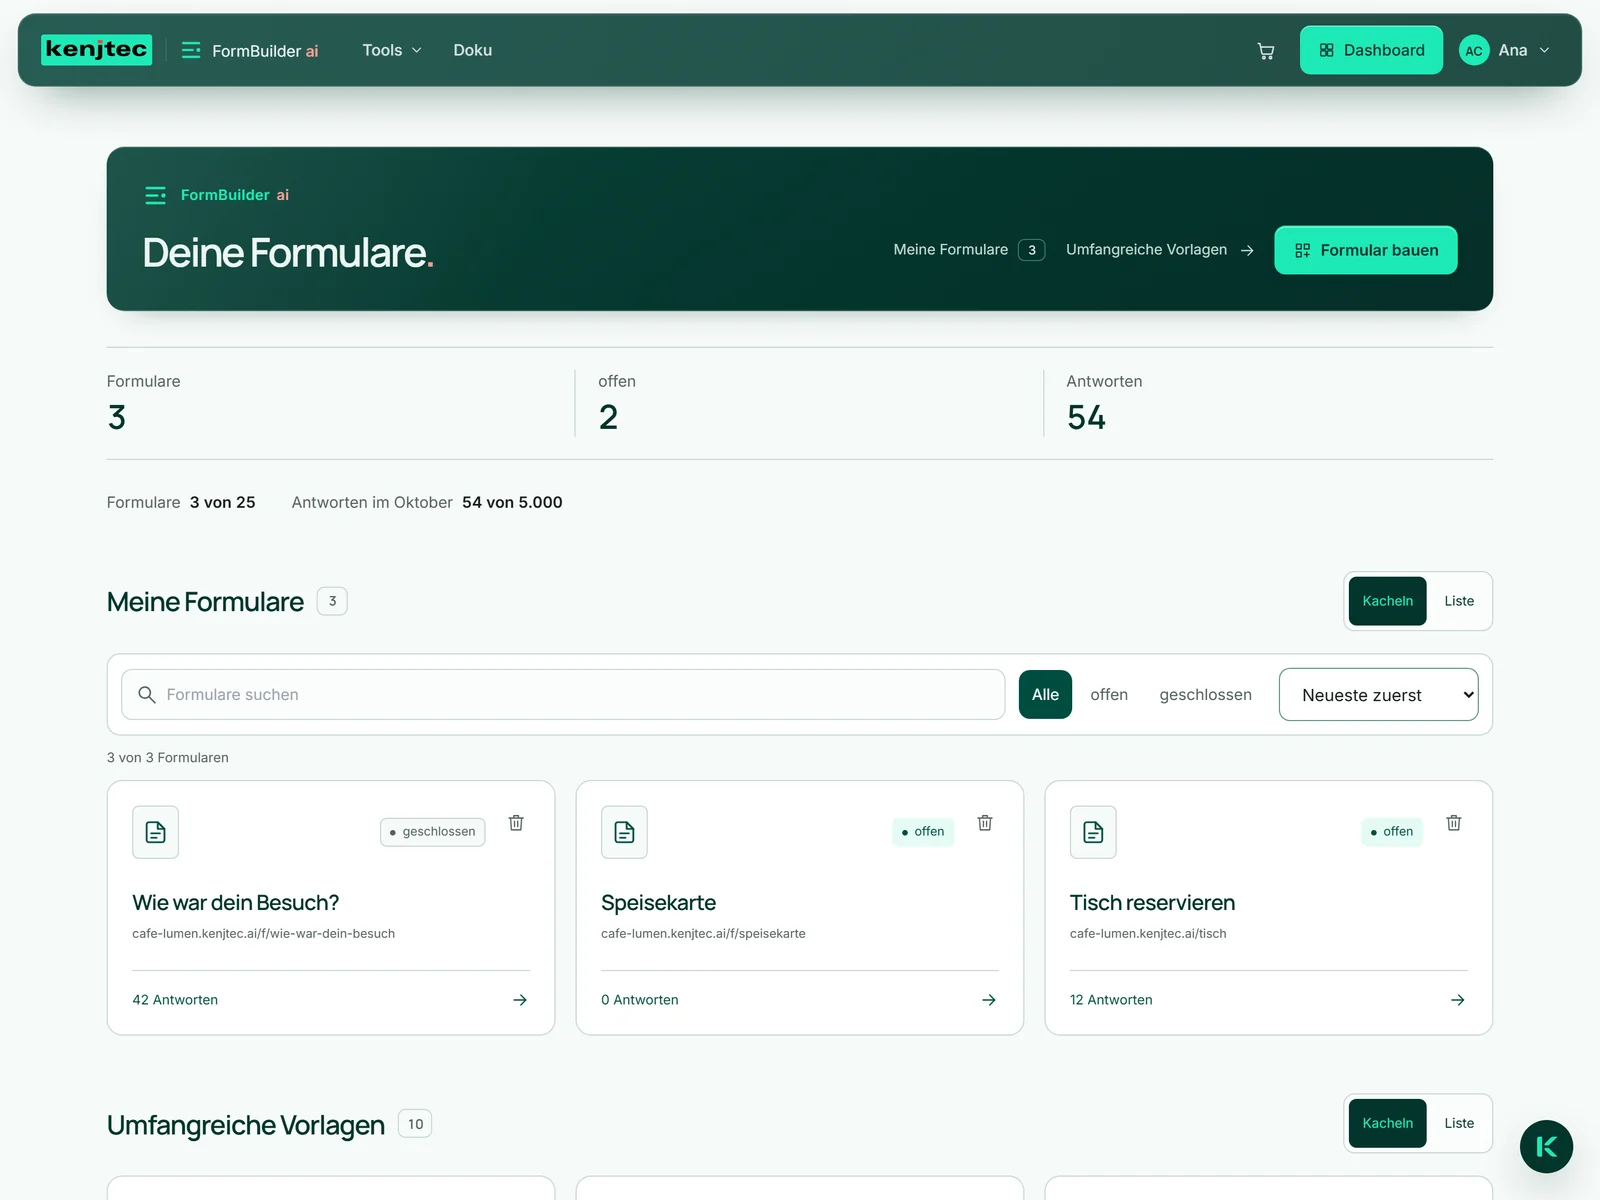Switch Meine Formulare to Liste view

pyautogui.click(x=1459, y=601)
